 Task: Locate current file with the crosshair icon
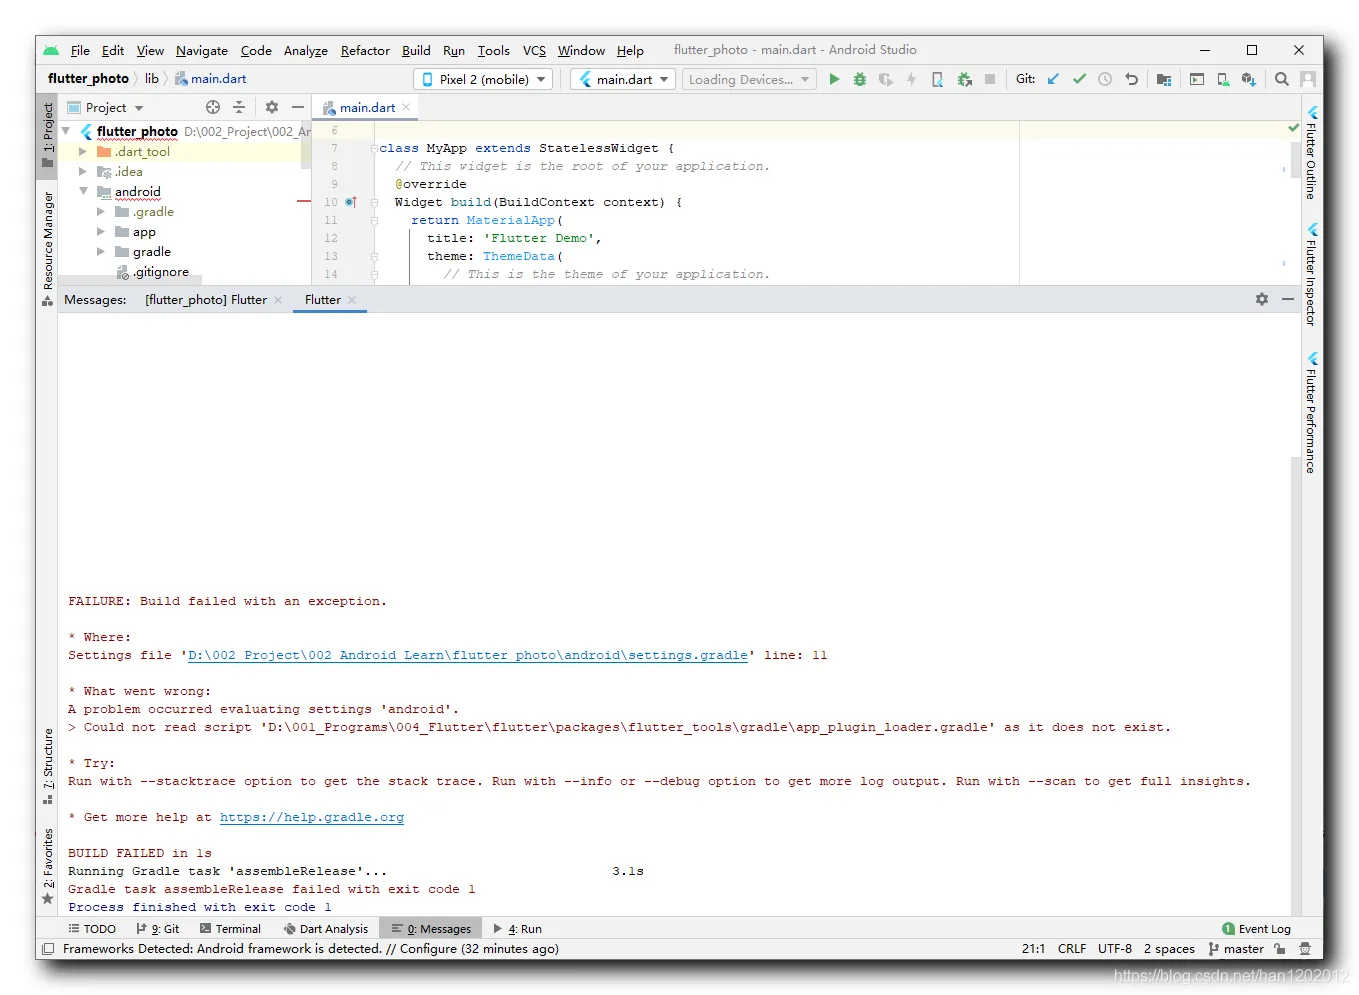212,107
